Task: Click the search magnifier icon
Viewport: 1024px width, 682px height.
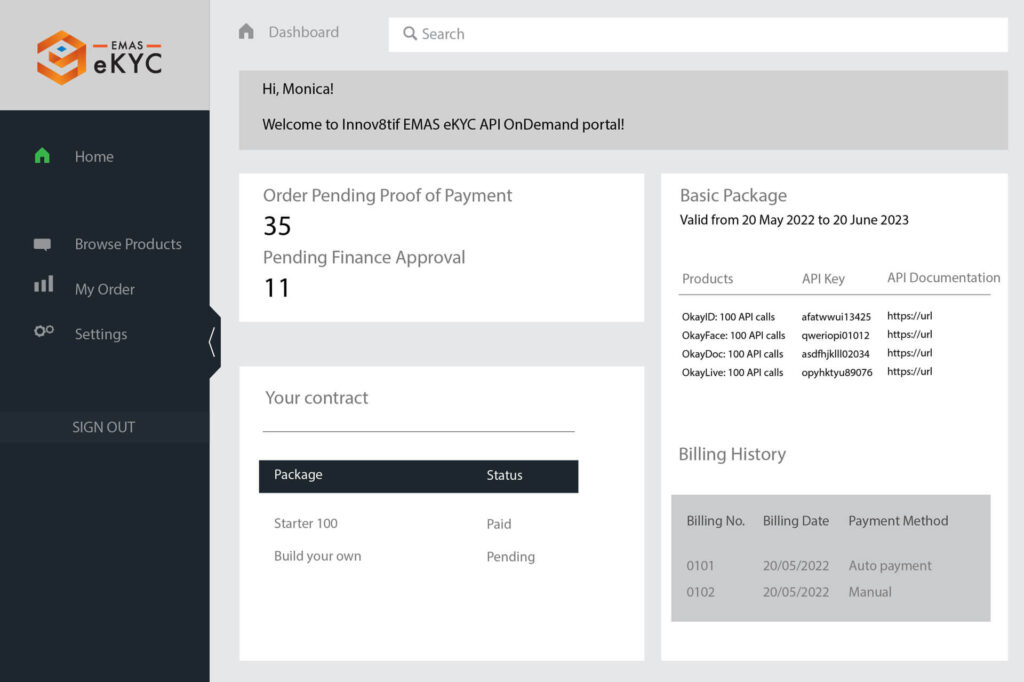Action: tap(410, 33)
